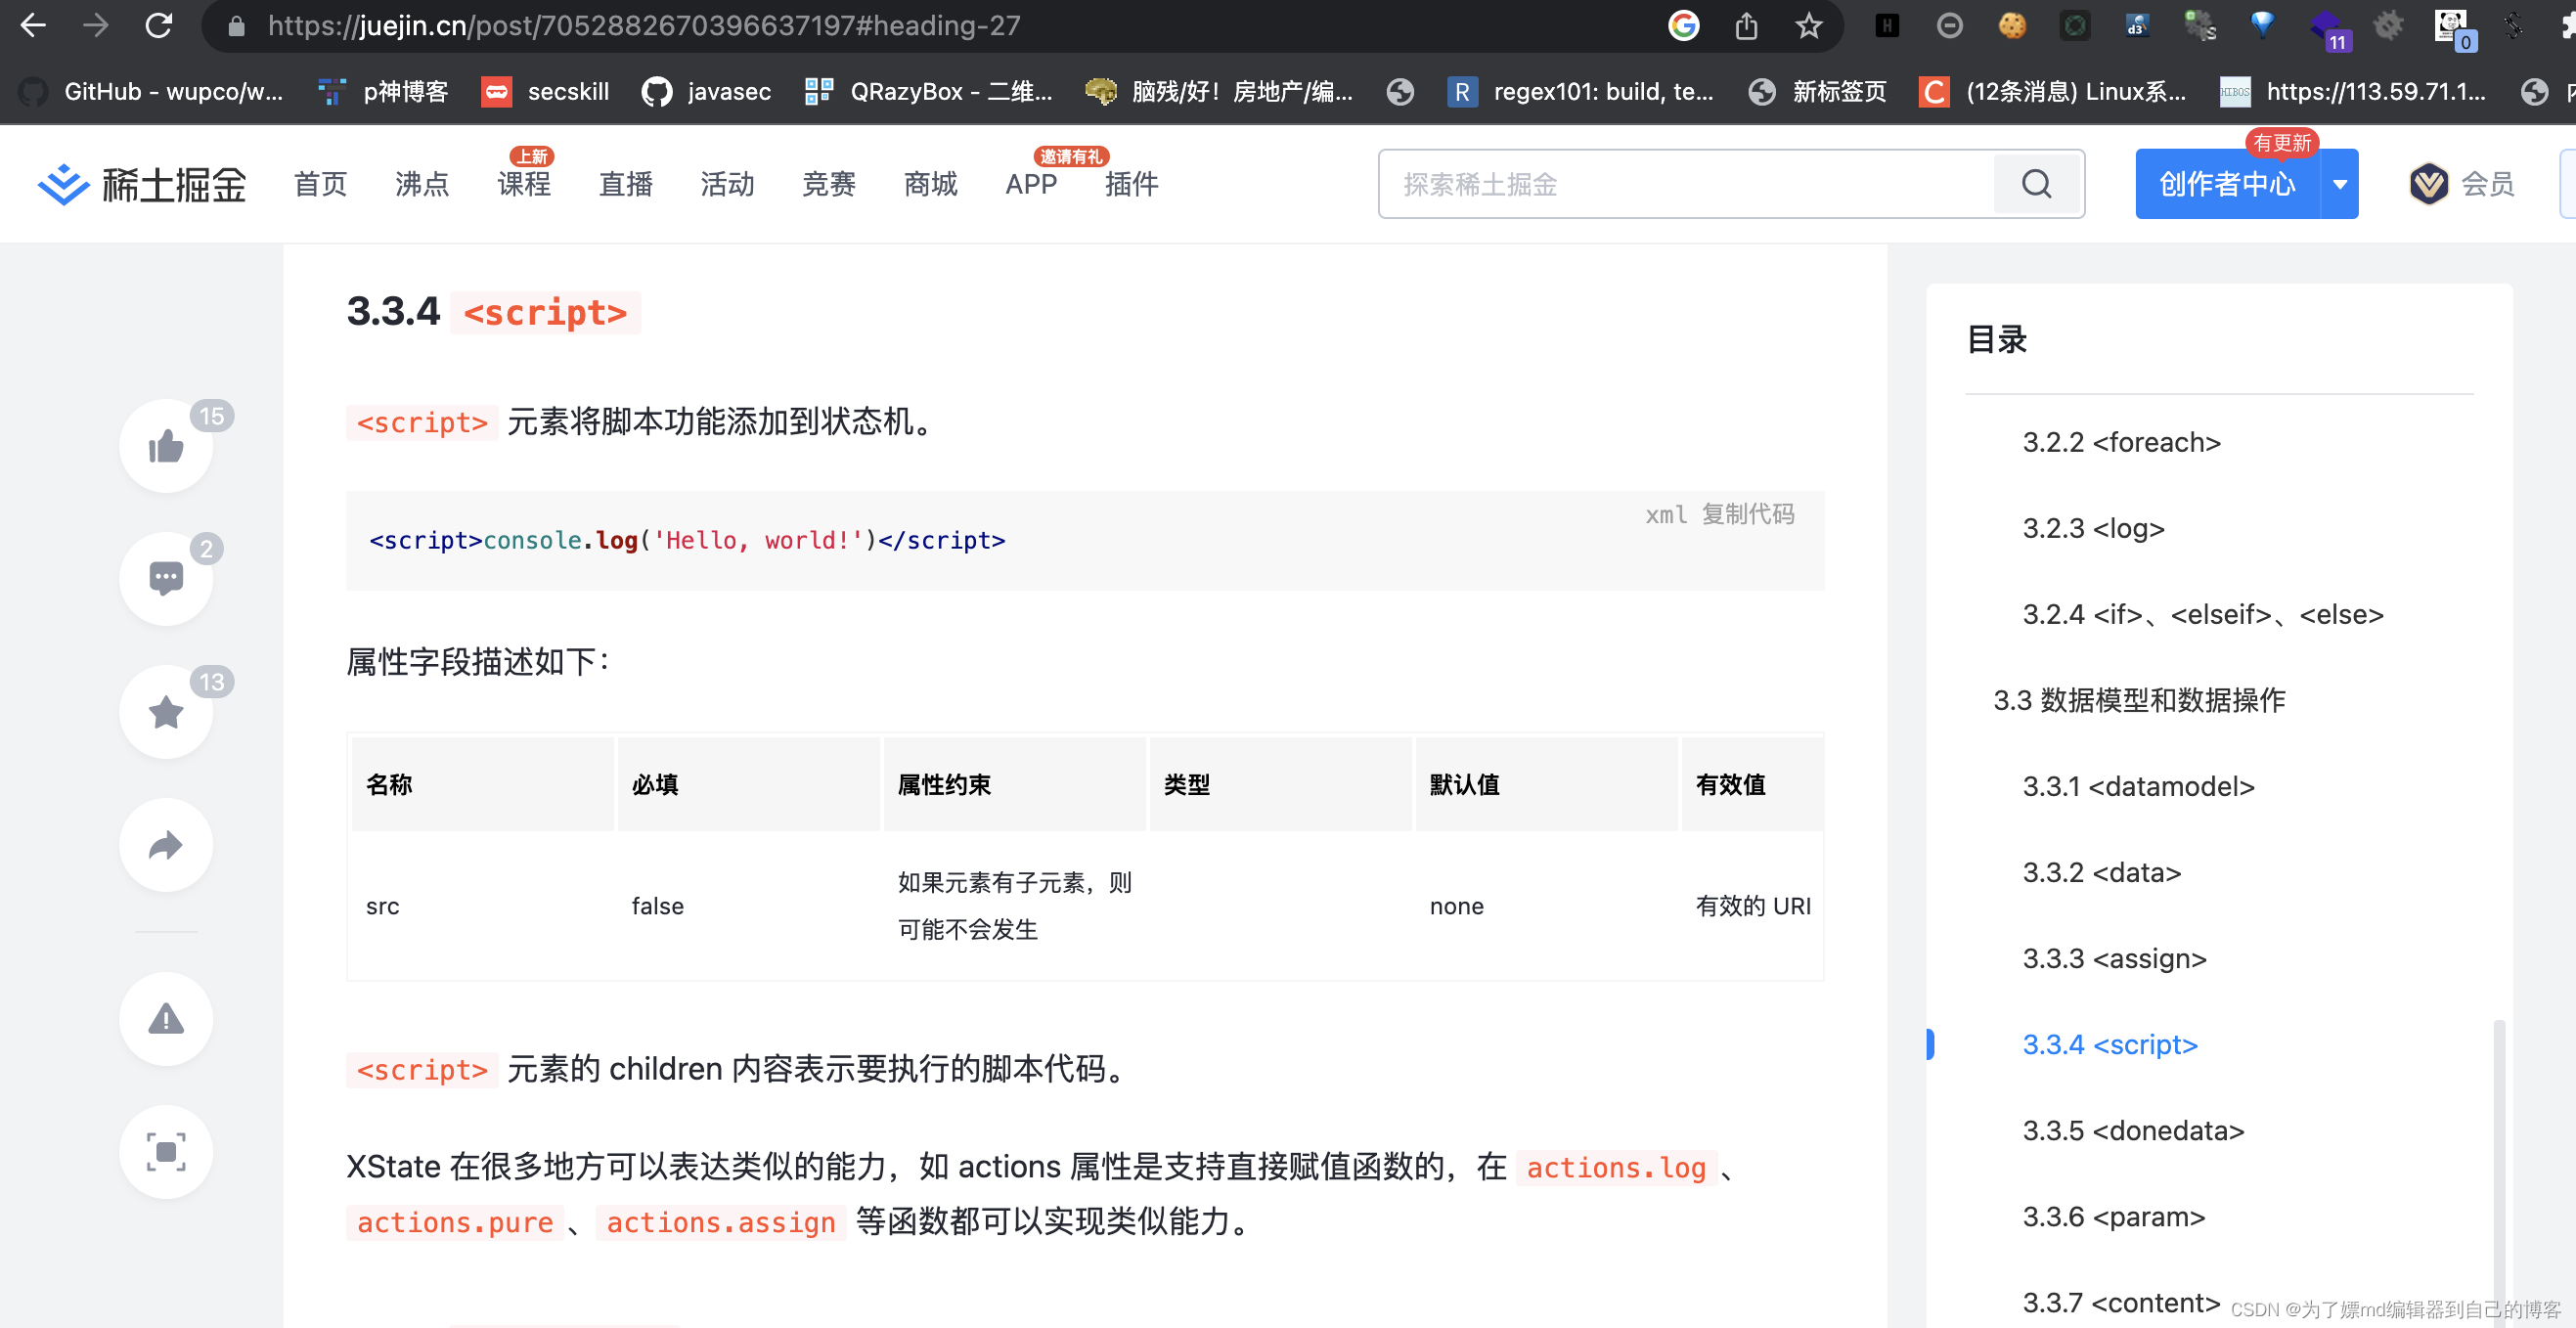Image resolution: width=2576 pixels, height=1328 pixels.
Task: Click the 创作者中心 button
Action: click(x=2227, y=184)
